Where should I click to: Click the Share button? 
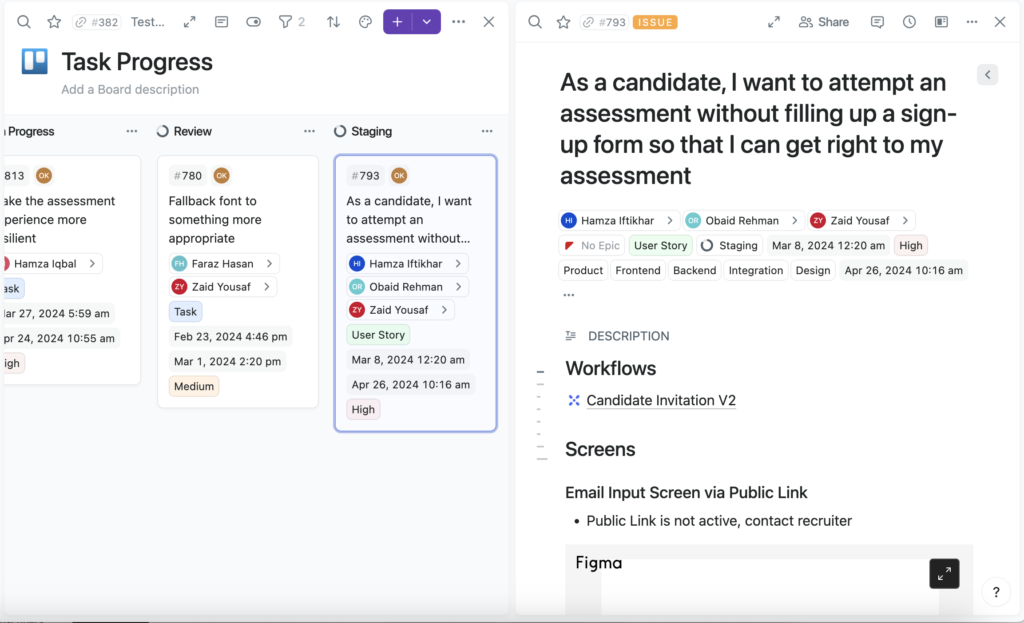[x=824, y=22]
